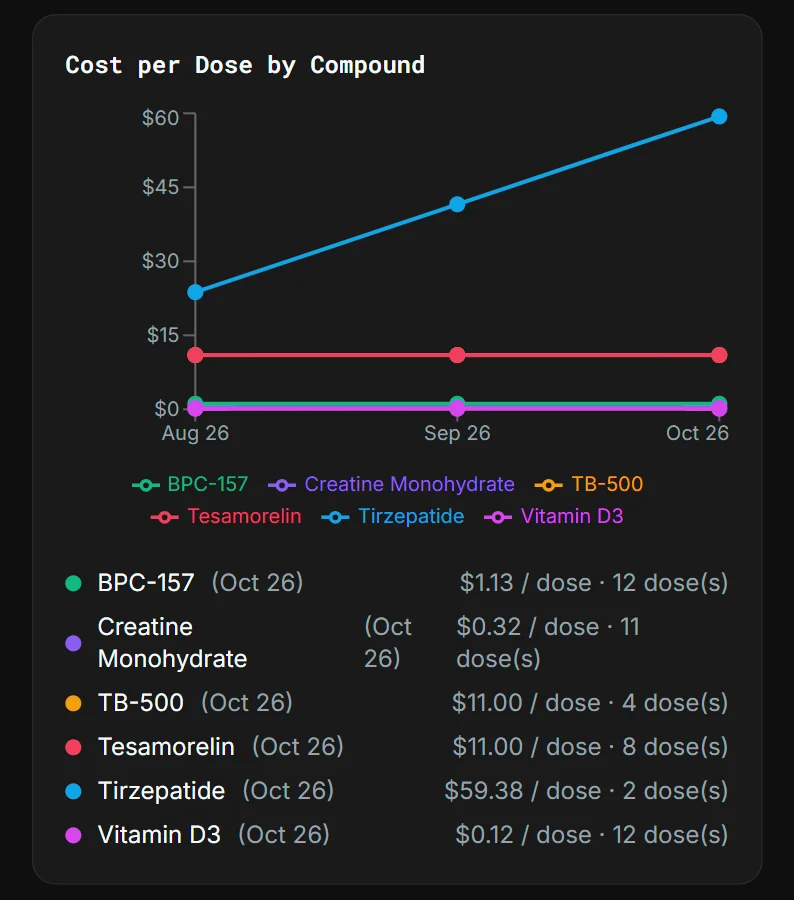
Task: Click $0.12 / dose · 12 dose(s) value
Action: pos(592,835)
